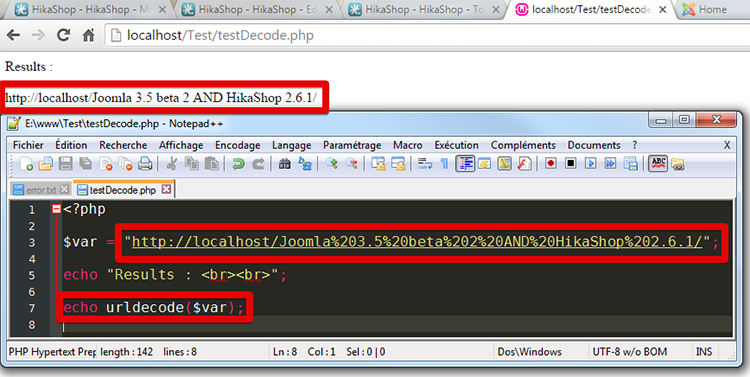Click the user defined language icon
750x377 pixels.
[485, 164]
